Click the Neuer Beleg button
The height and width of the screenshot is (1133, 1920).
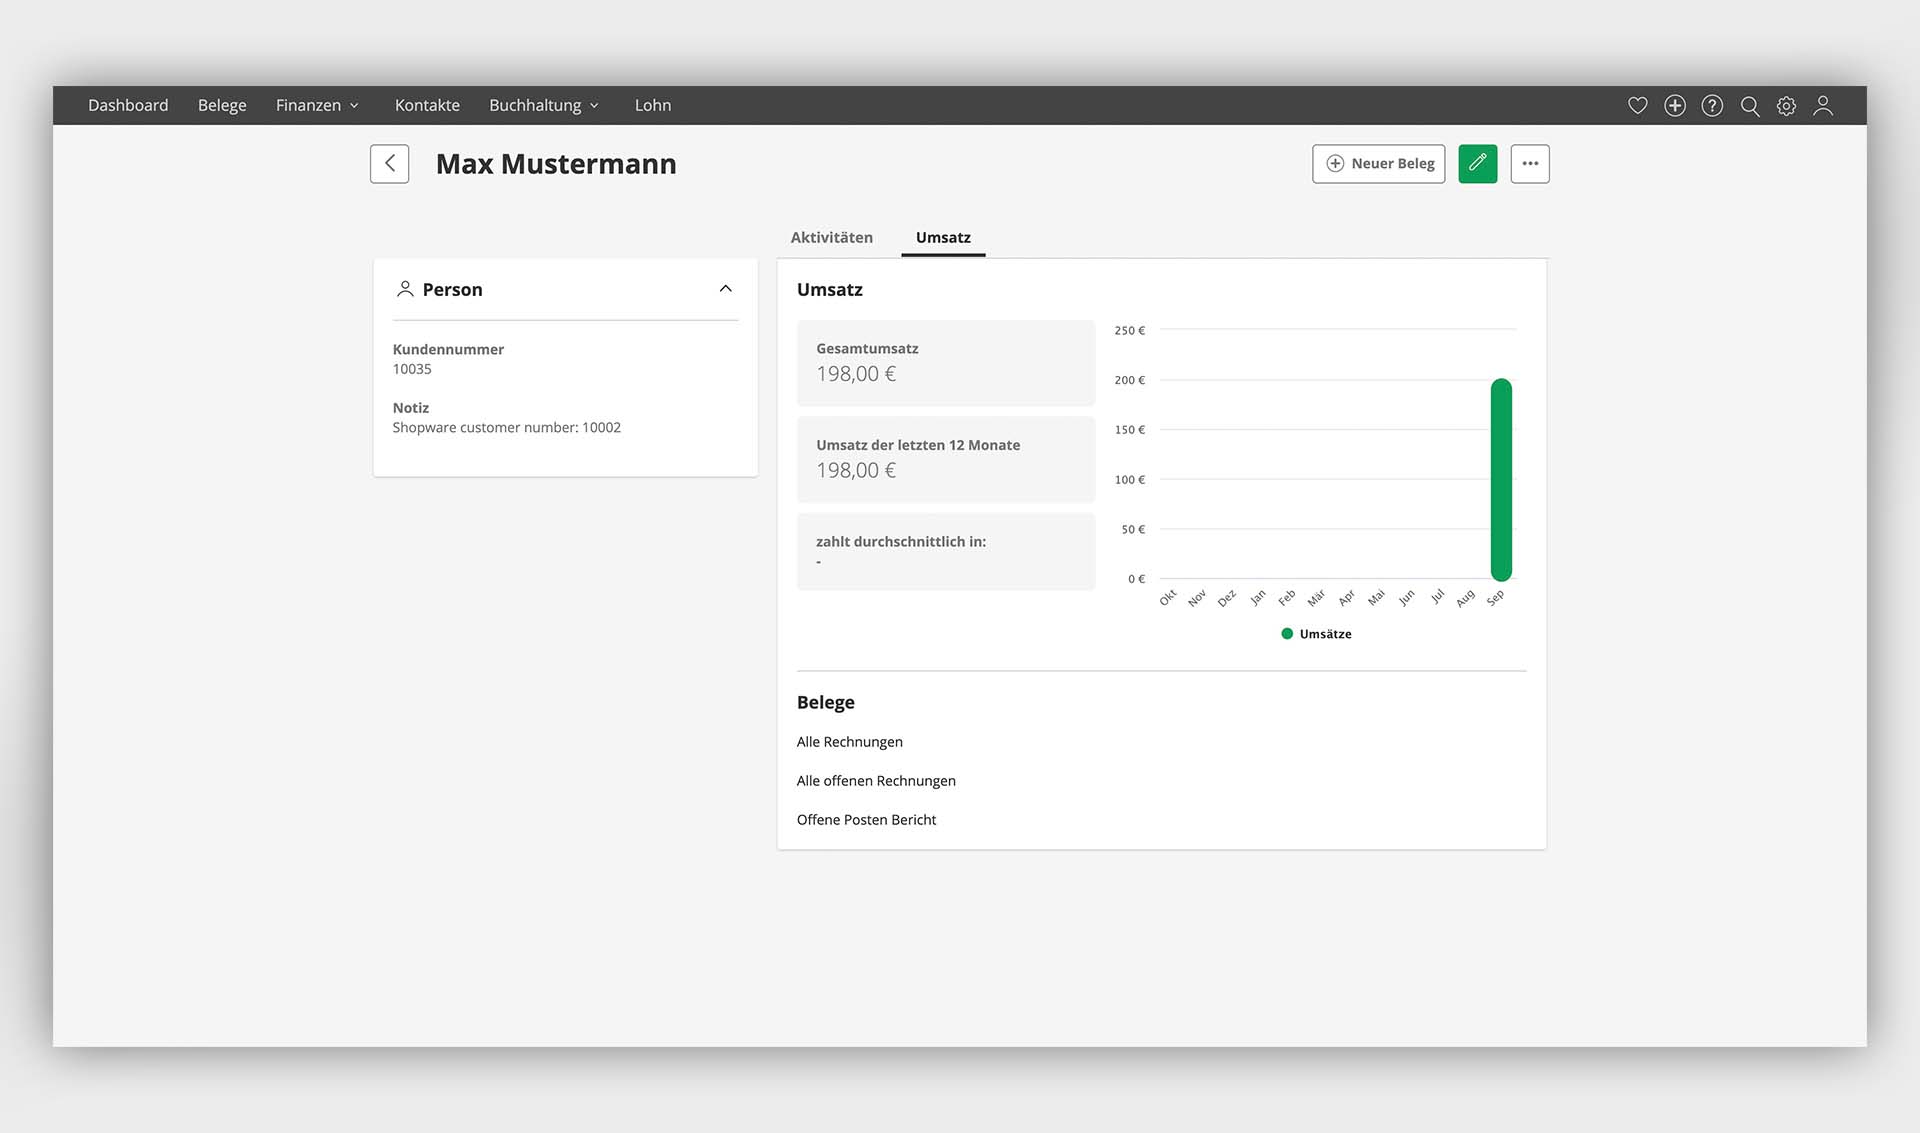(x=1378, y=163)
